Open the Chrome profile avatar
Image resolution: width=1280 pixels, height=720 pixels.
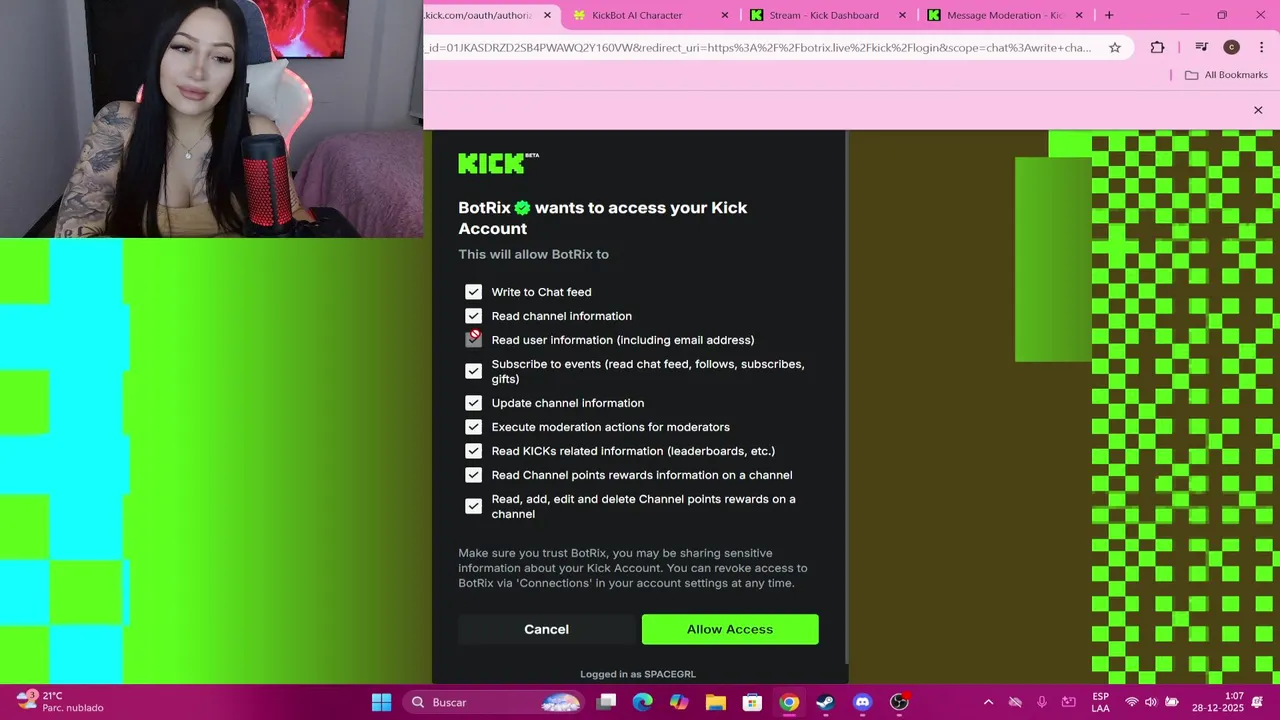tap(1231, 47)
